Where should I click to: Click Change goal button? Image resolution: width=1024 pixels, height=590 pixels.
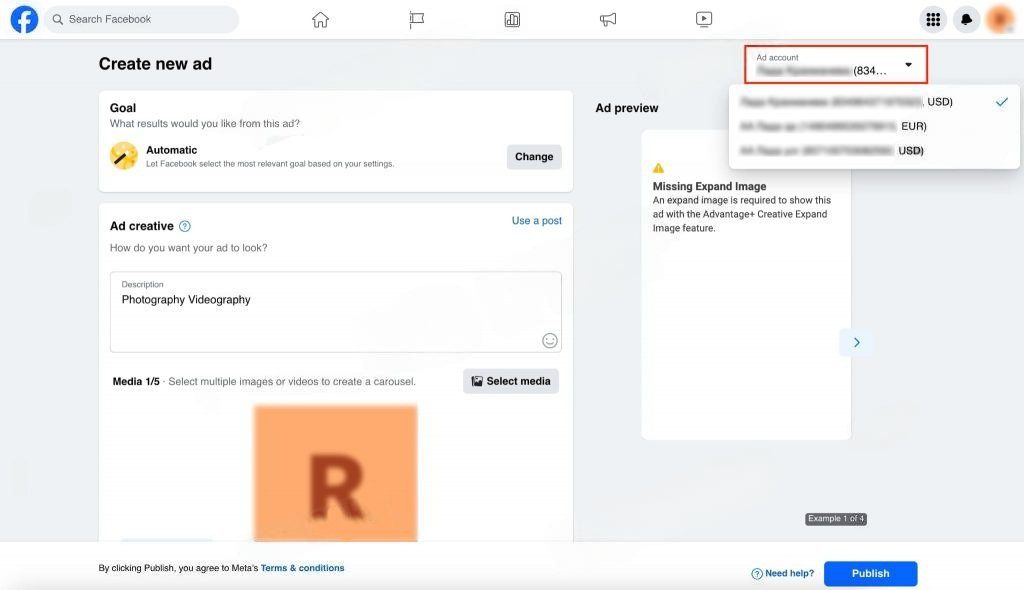[x=534, y=157]
